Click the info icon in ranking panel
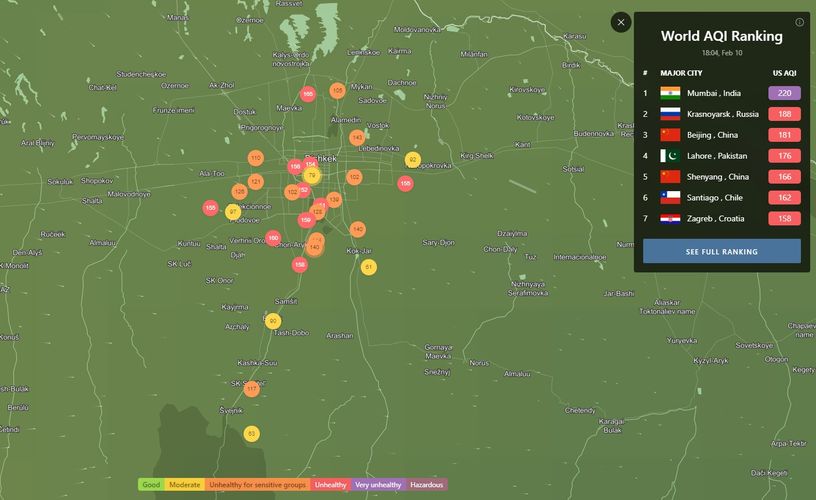The height and width of the screenshot is (500, 816). tap(799, 22)
